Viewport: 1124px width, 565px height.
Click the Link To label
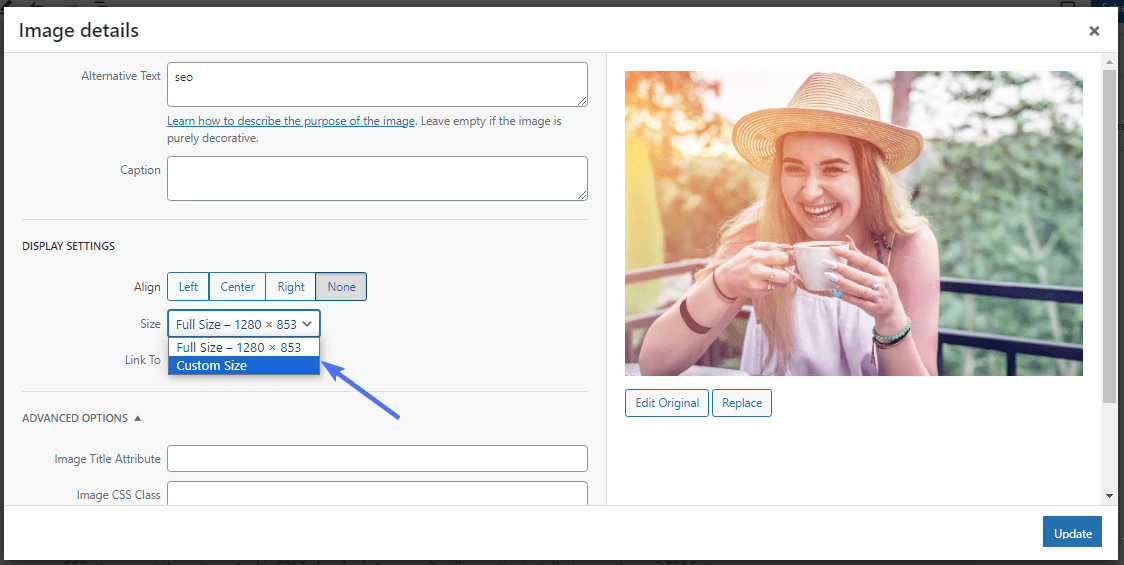(143, 360)
